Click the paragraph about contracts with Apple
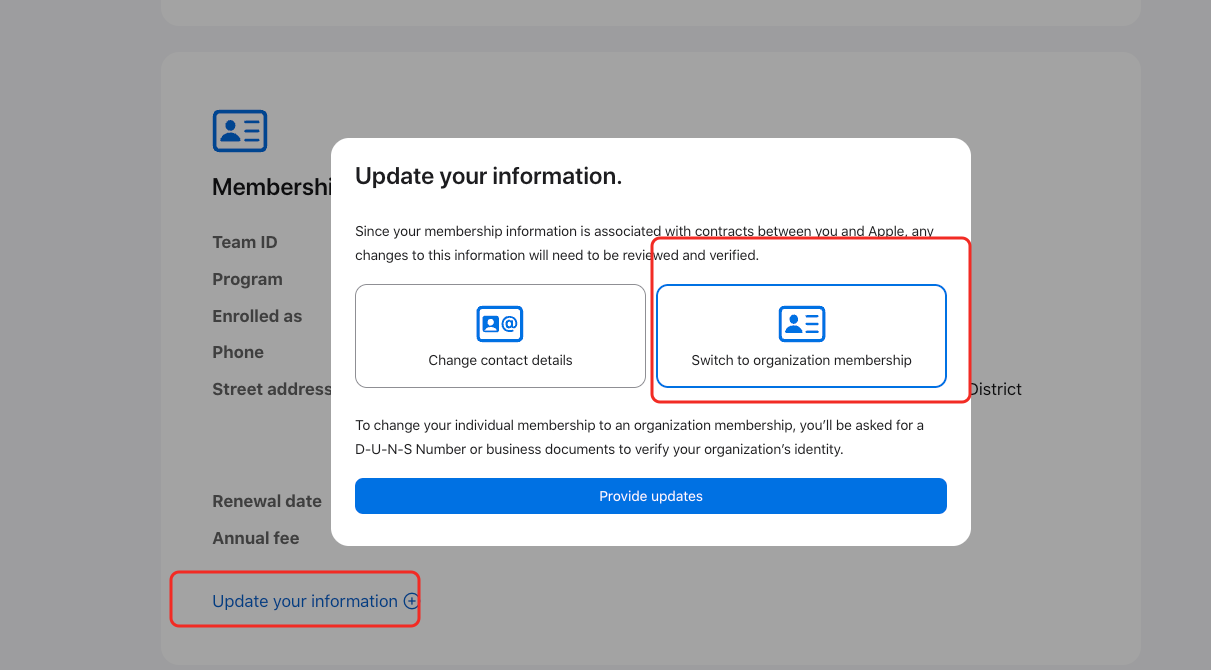The width and height of the screenshot is (1211, 670). pyautogui.click(x=645, y=243)
